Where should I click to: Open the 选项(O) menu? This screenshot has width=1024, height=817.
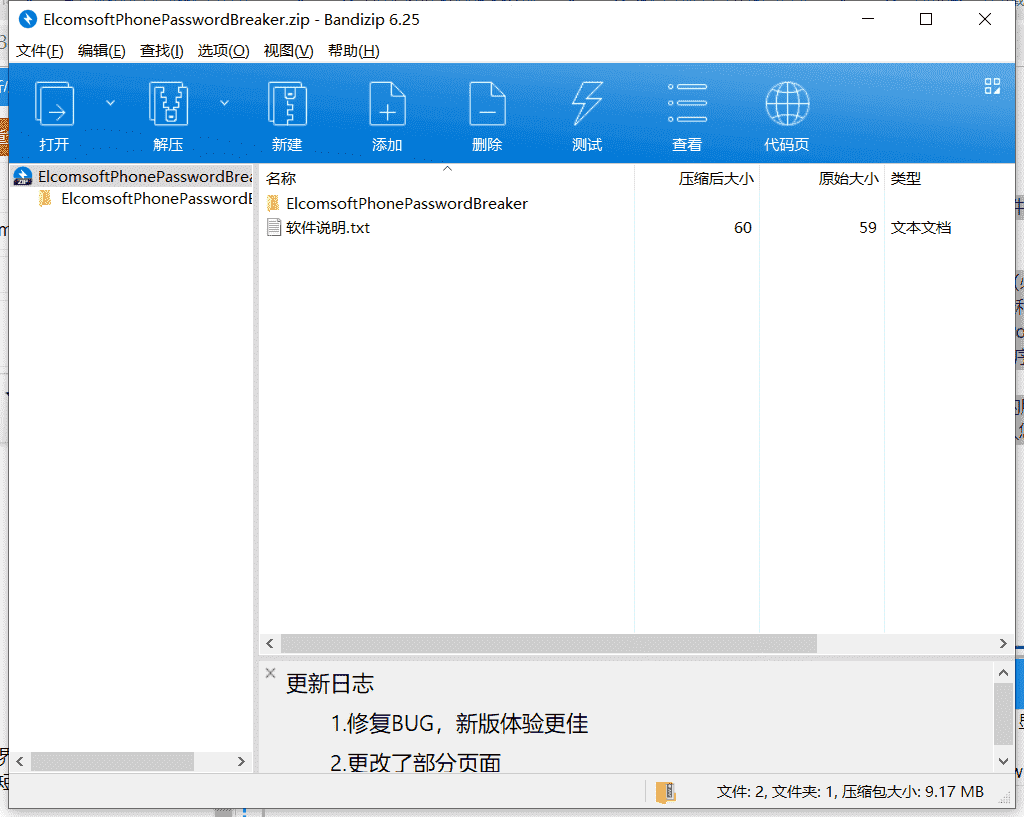click(223, 51)
